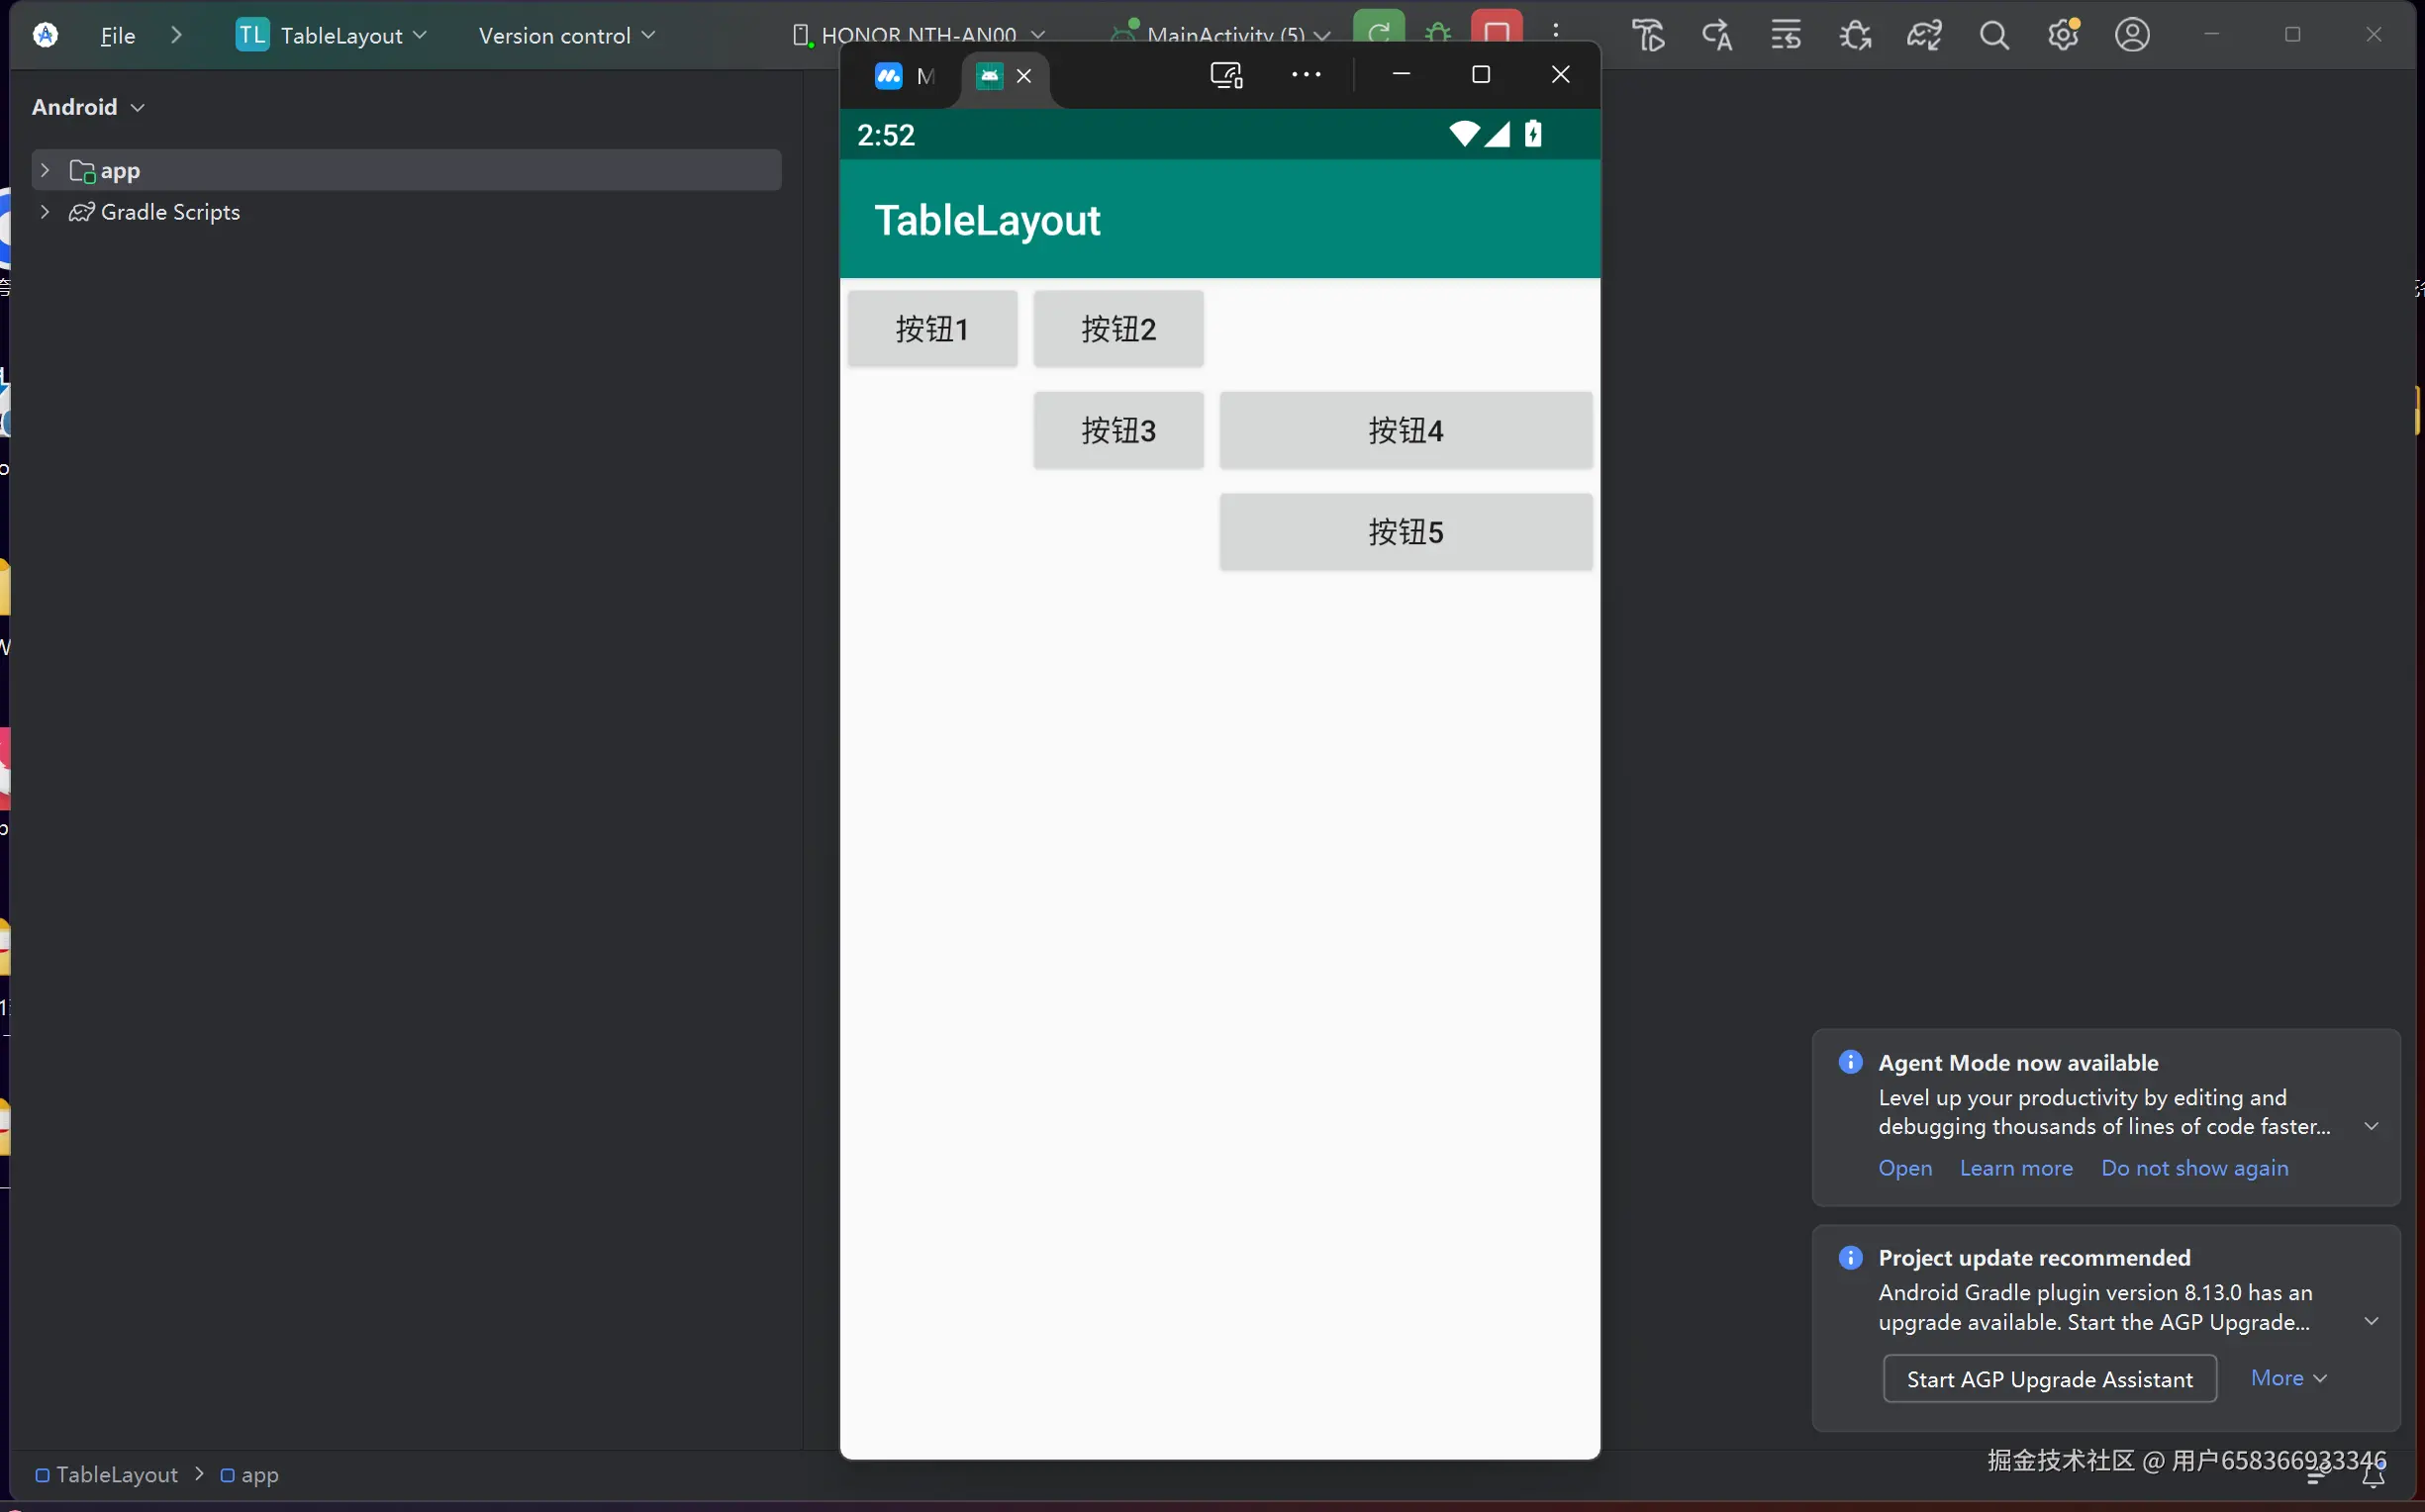Click the Attach Debugger to process icon
The width and height of the screenshot is (2425, 1512).
pos(1855,36)
